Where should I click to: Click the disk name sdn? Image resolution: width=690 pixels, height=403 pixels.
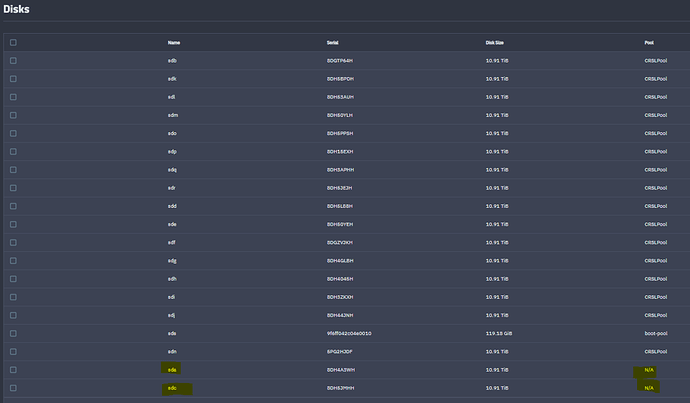[172, 352]
